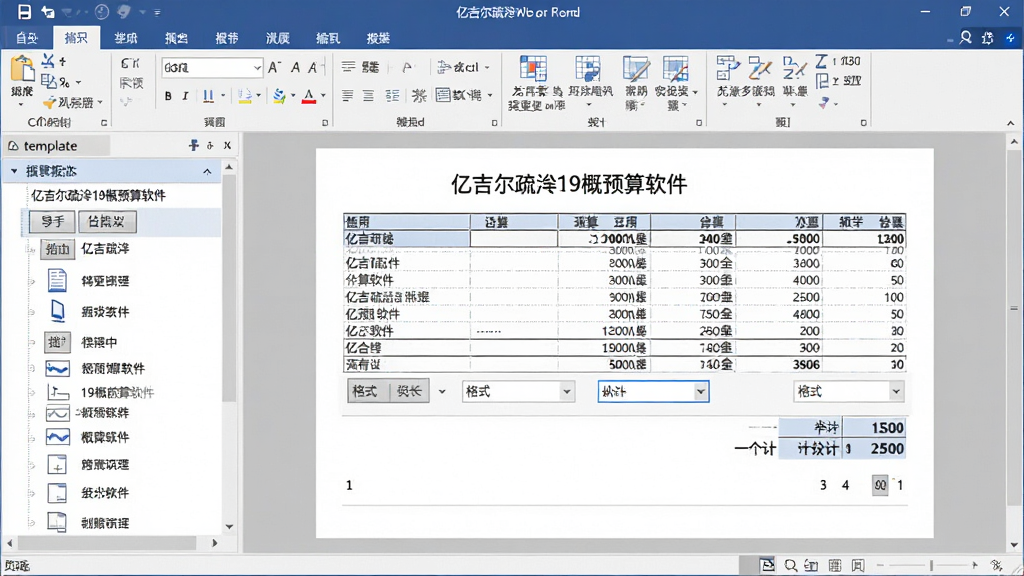The image size is (1024, 576).
Task: Open the fourth ribbon tab
Action: click(x=176, y=38)
